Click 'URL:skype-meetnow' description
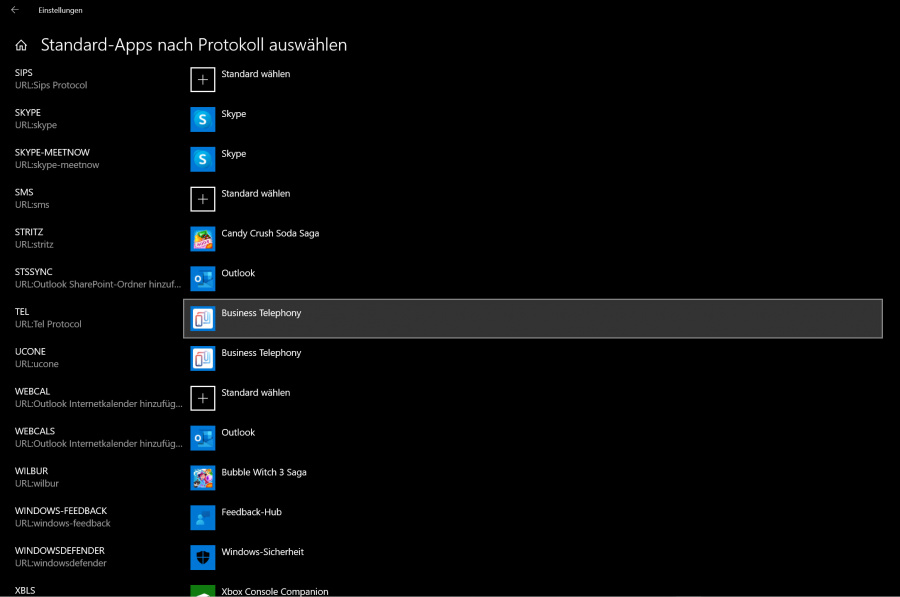Screen dimensions: 900x597 [57, 165]
